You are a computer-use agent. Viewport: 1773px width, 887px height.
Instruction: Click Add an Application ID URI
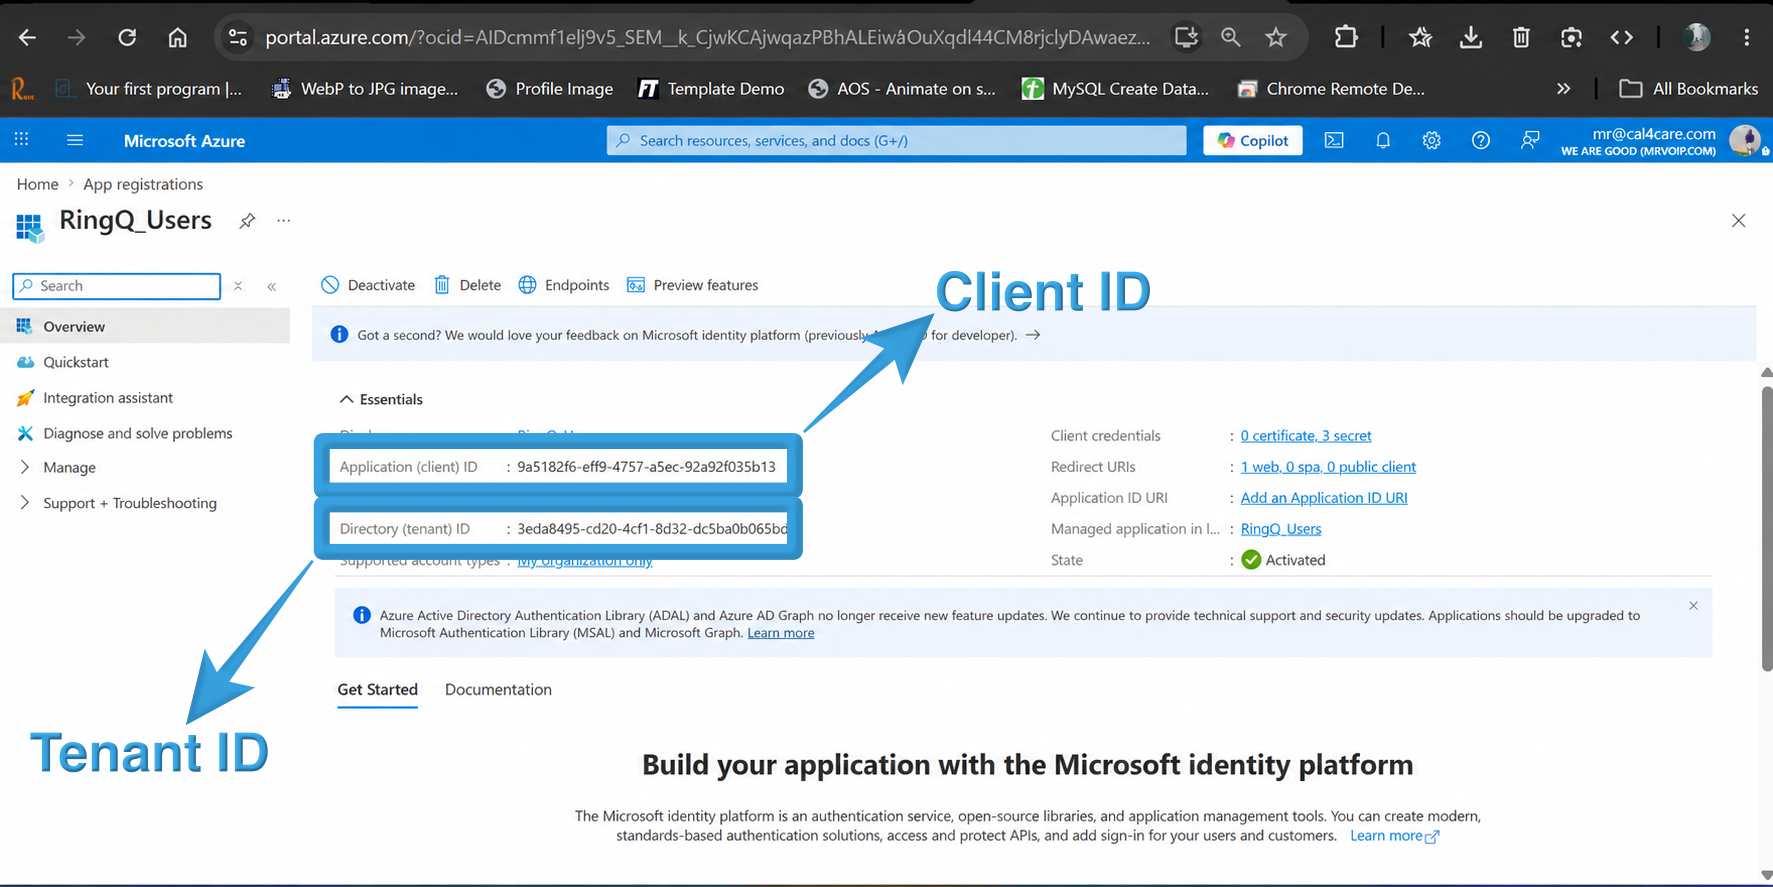[1323, 498]
